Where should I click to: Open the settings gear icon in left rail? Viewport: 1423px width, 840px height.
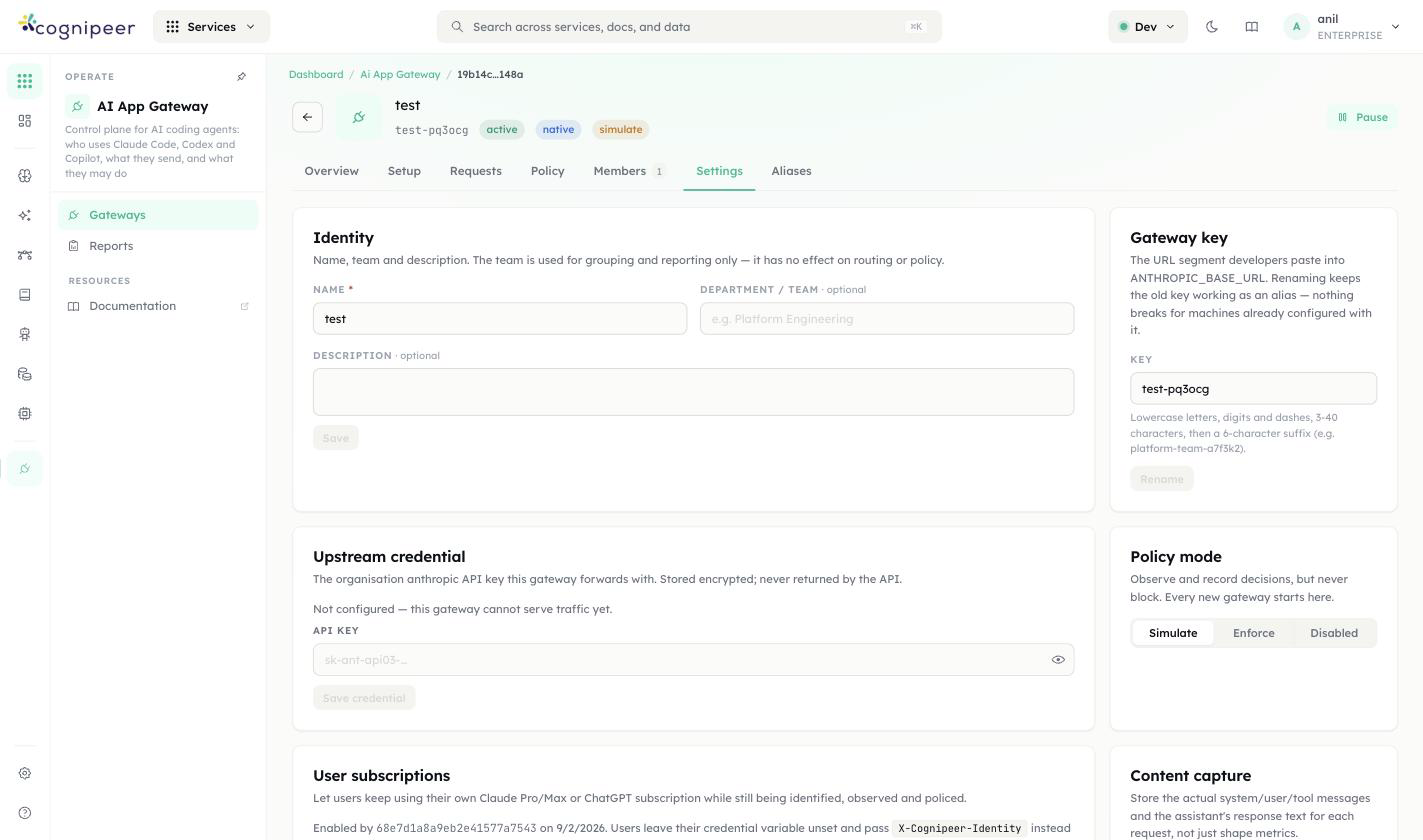[x=25, y=773]
